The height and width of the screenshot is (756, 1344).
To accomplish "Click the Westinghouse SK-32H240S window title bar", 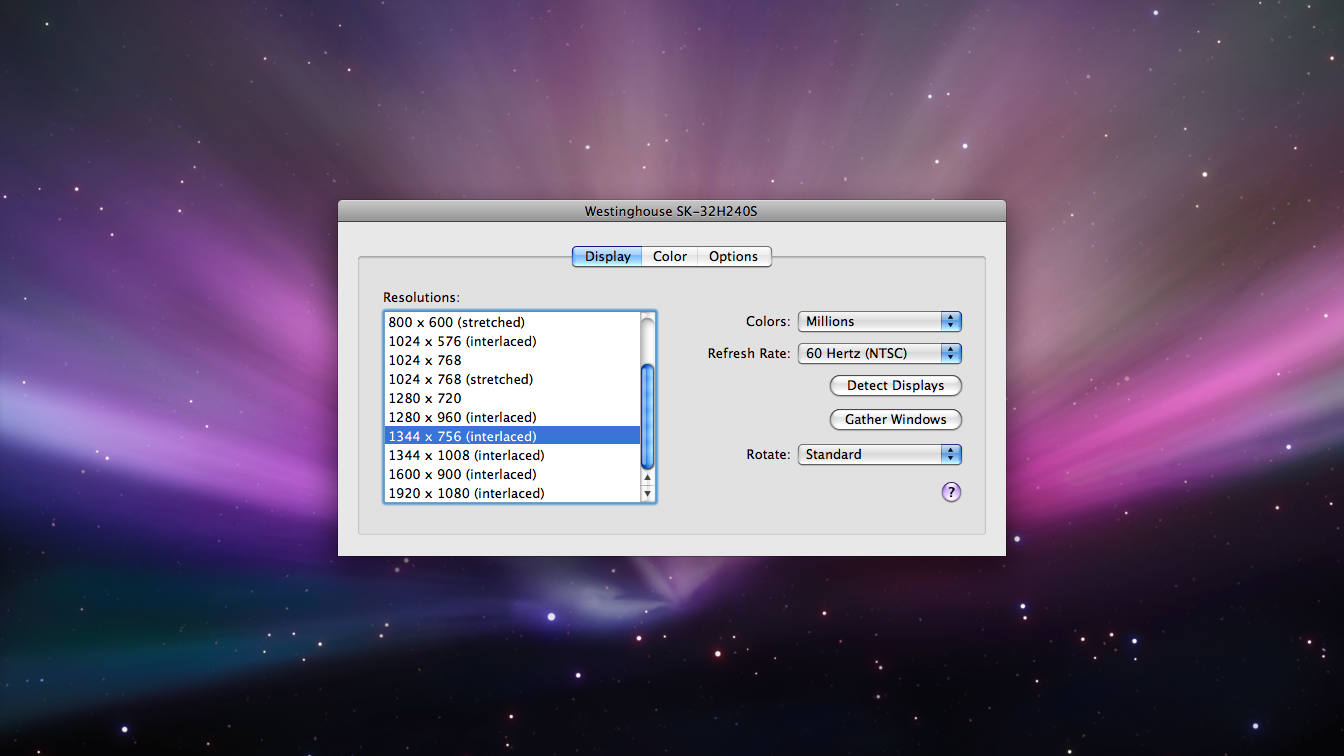I will [x=671, y=211].
